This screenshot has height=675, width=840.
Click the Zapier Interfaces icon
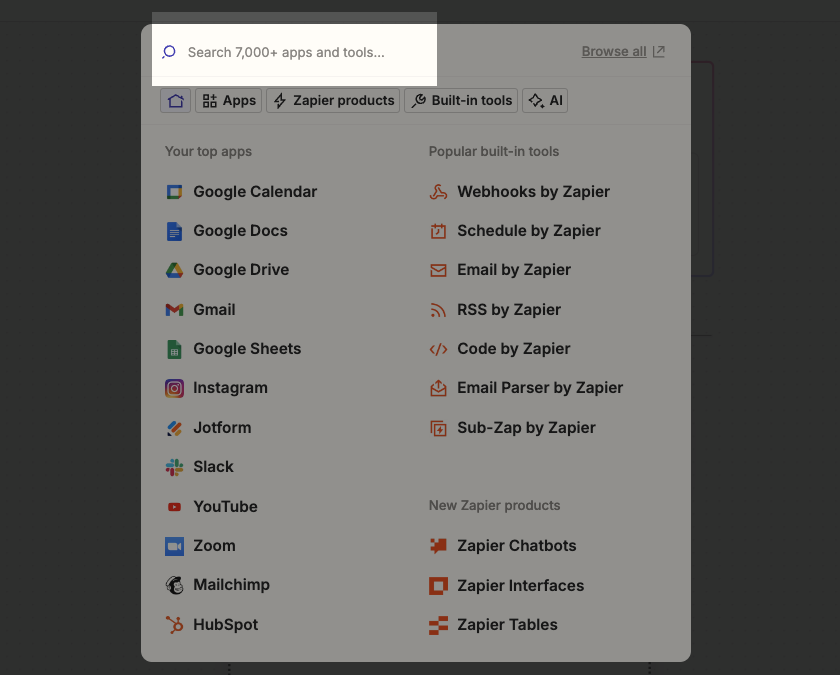coord(438,586)
